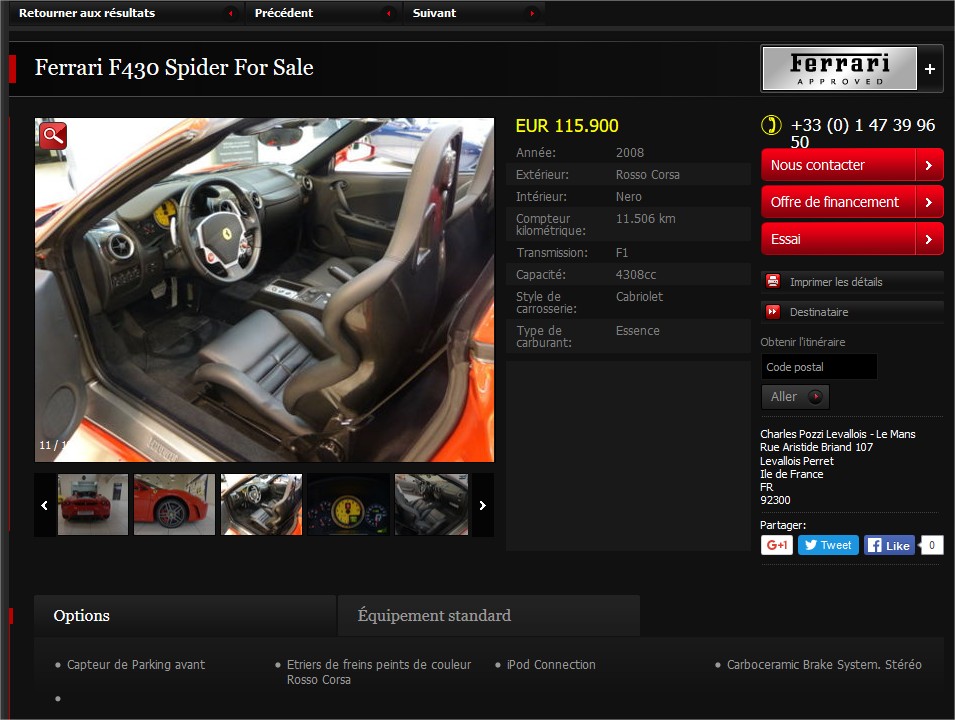The height and width of the screenshot is (720, 955).
Task: Go to previous thumbnails with left arrow
Action: [44, 505]
